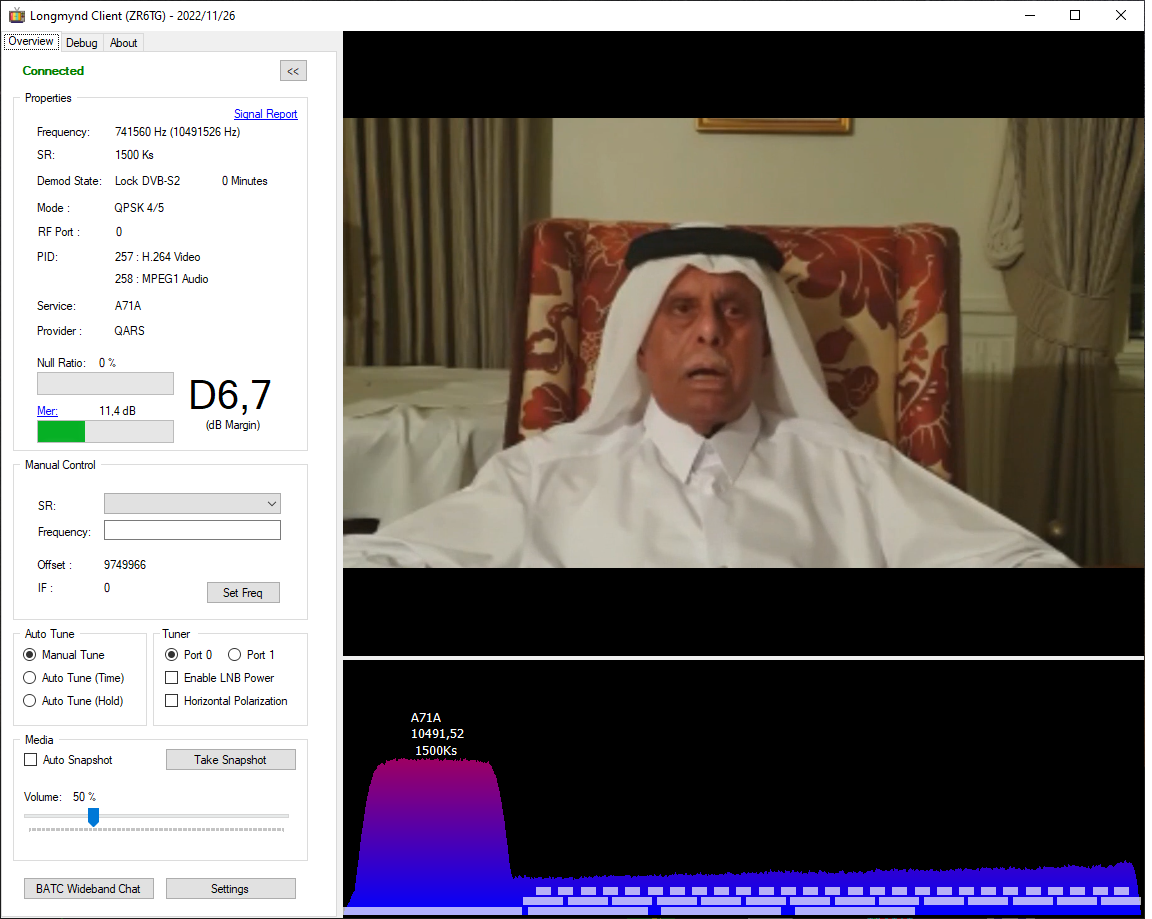The width and height of the screenshot is (1152, 919).
Task: Click the Take Snapshot button
Action: click(x=230, y=760)
